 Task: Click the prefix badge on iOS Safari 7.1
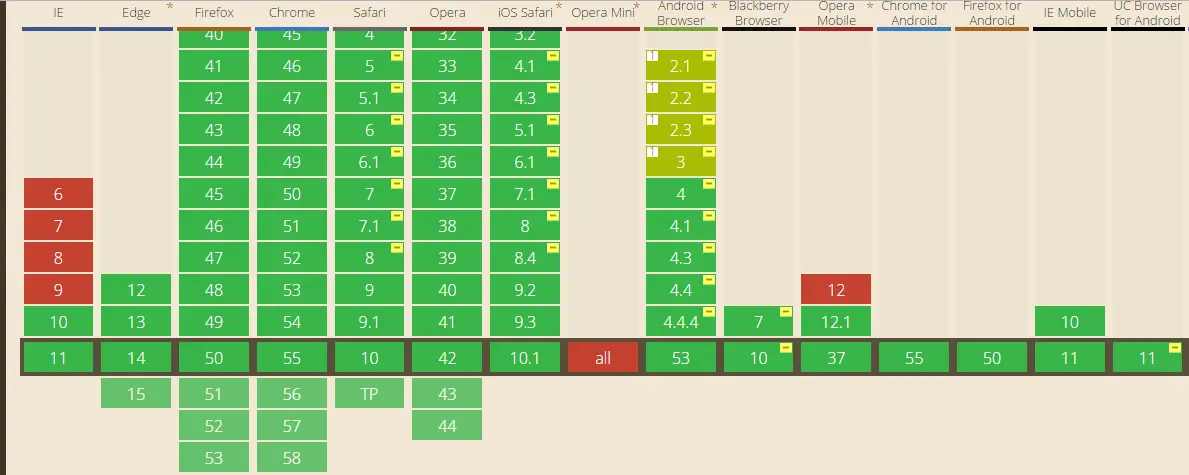click(553, 184)
